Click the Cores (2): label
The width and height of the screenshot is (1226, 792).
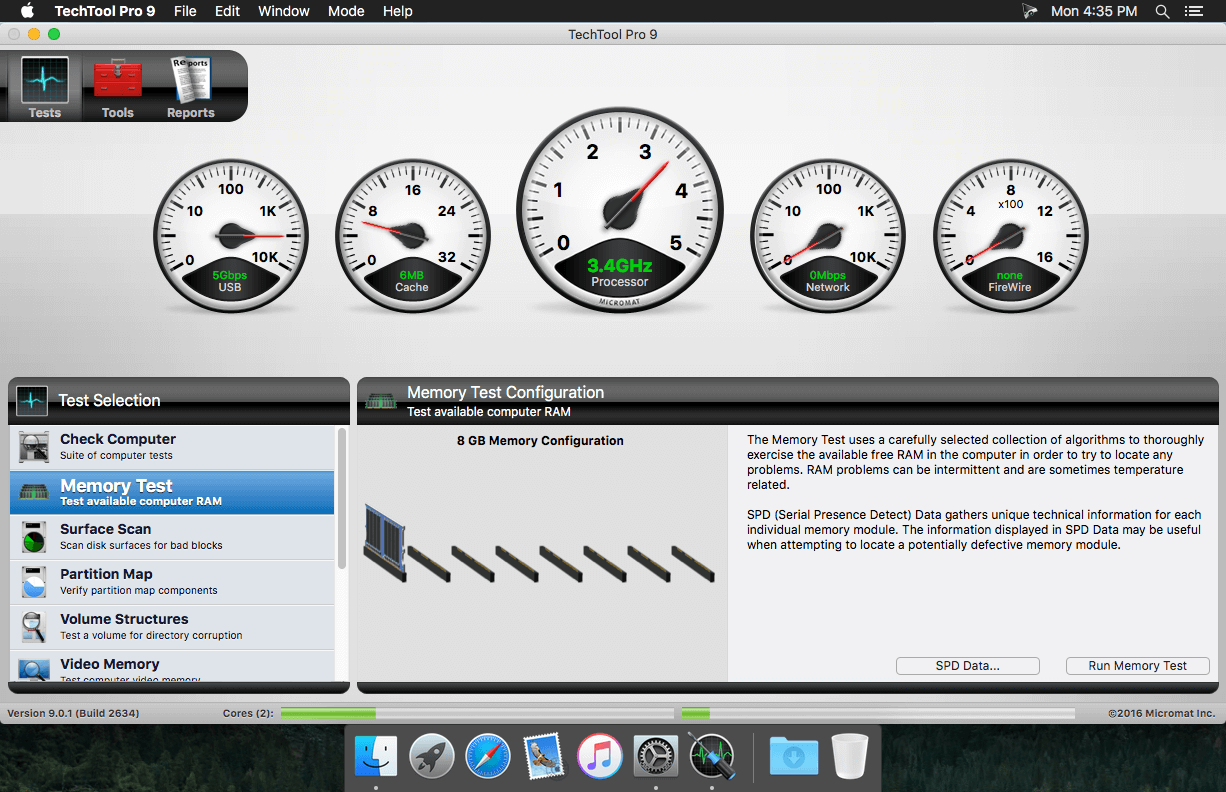pos(248,713)
